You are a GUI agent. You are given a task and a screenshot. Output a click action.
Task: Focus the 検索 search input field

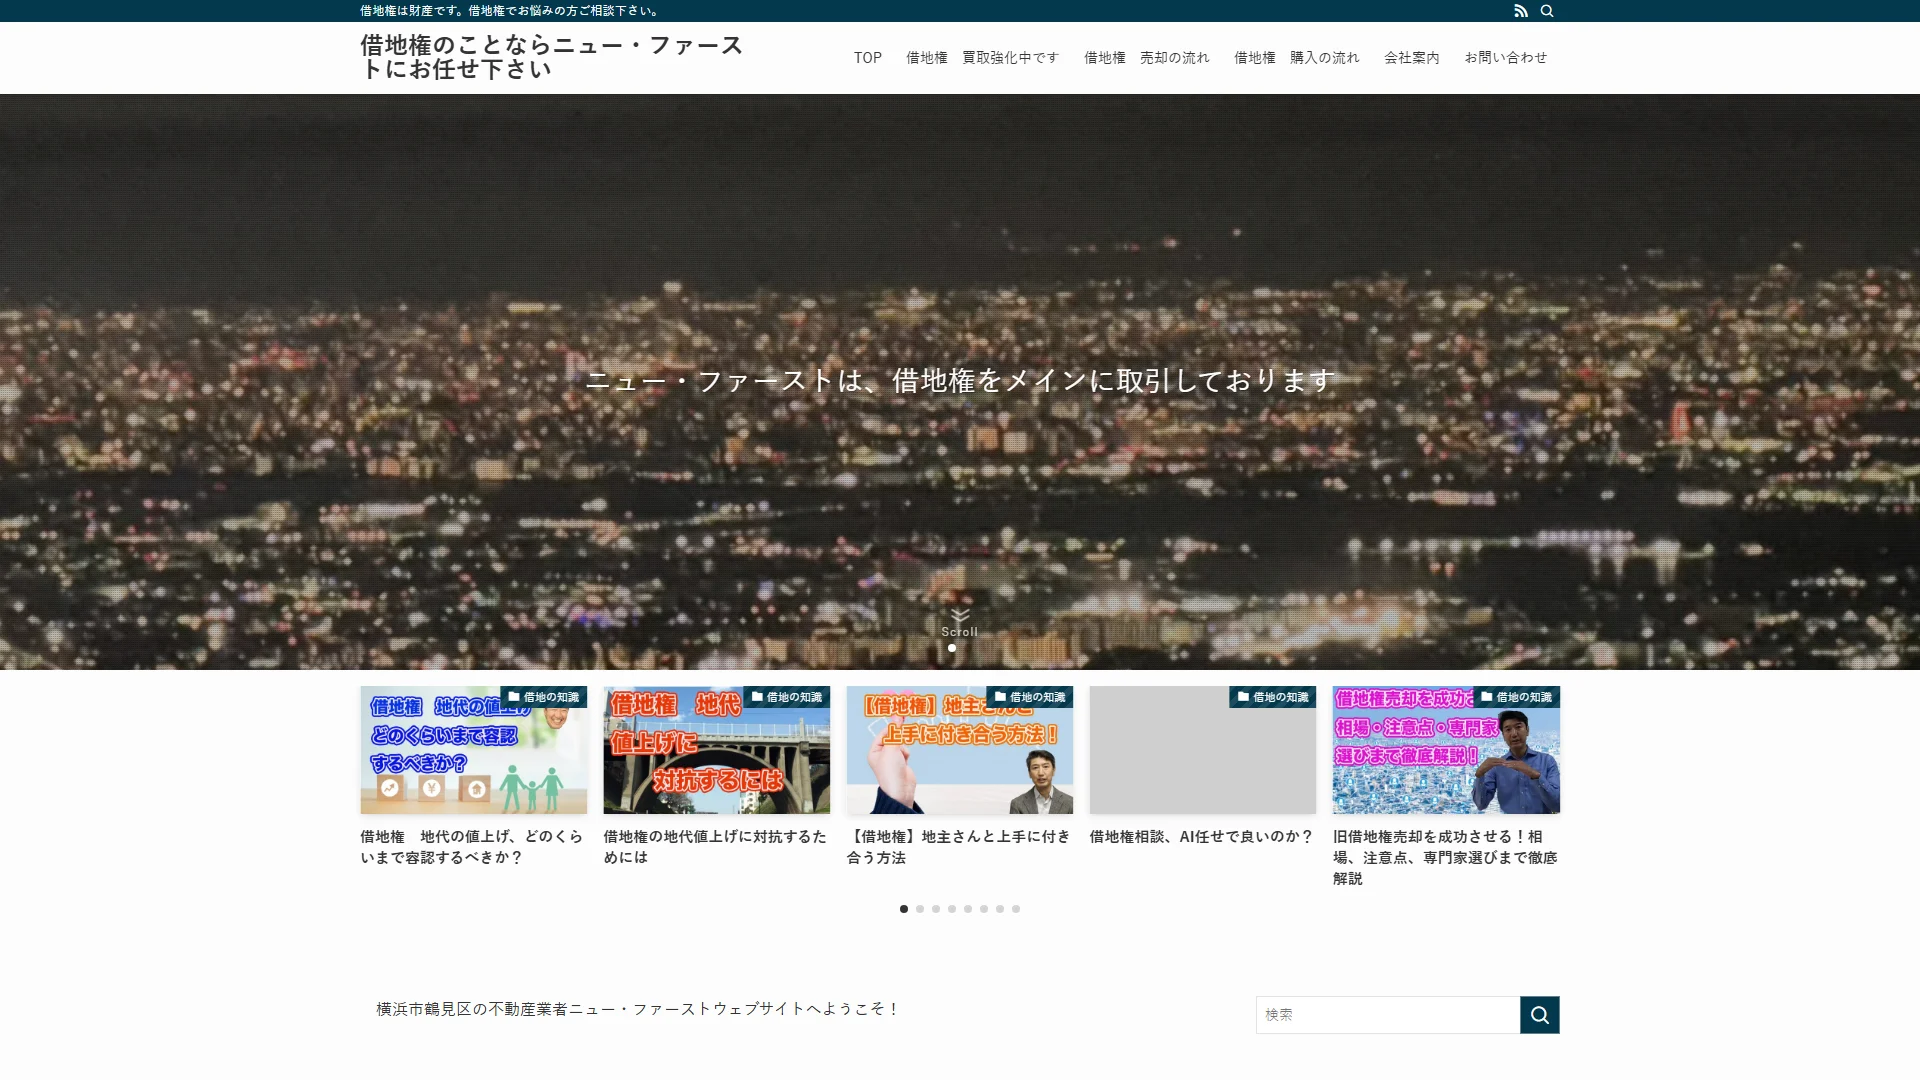pos(1388,1015)
